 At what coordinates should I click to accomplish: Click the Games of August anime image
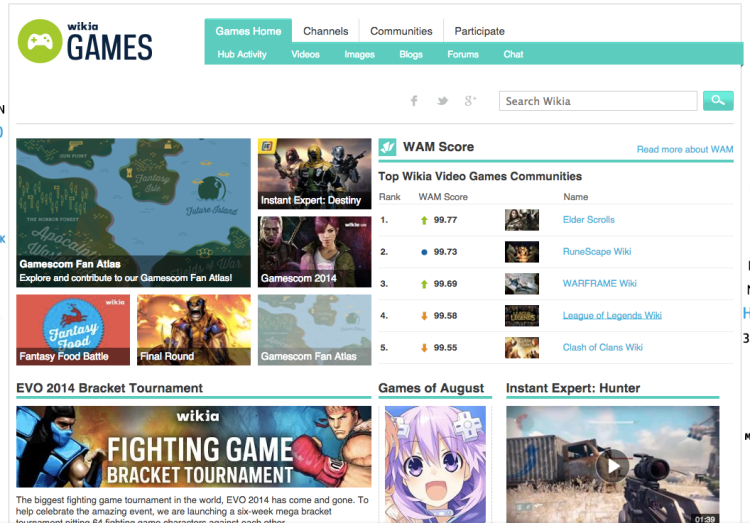435,464
